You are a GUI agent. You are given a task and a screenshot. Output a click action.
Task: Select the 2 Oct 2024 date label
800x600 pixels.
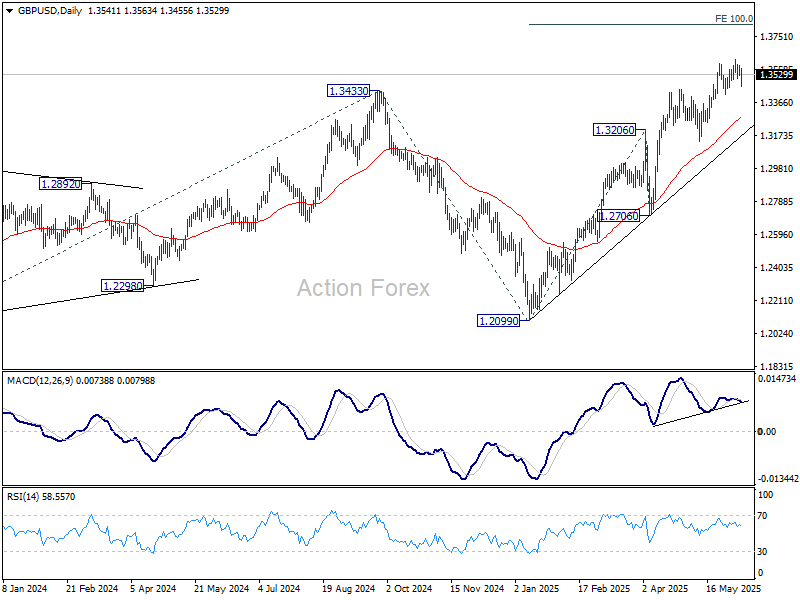tap(409, 588)
